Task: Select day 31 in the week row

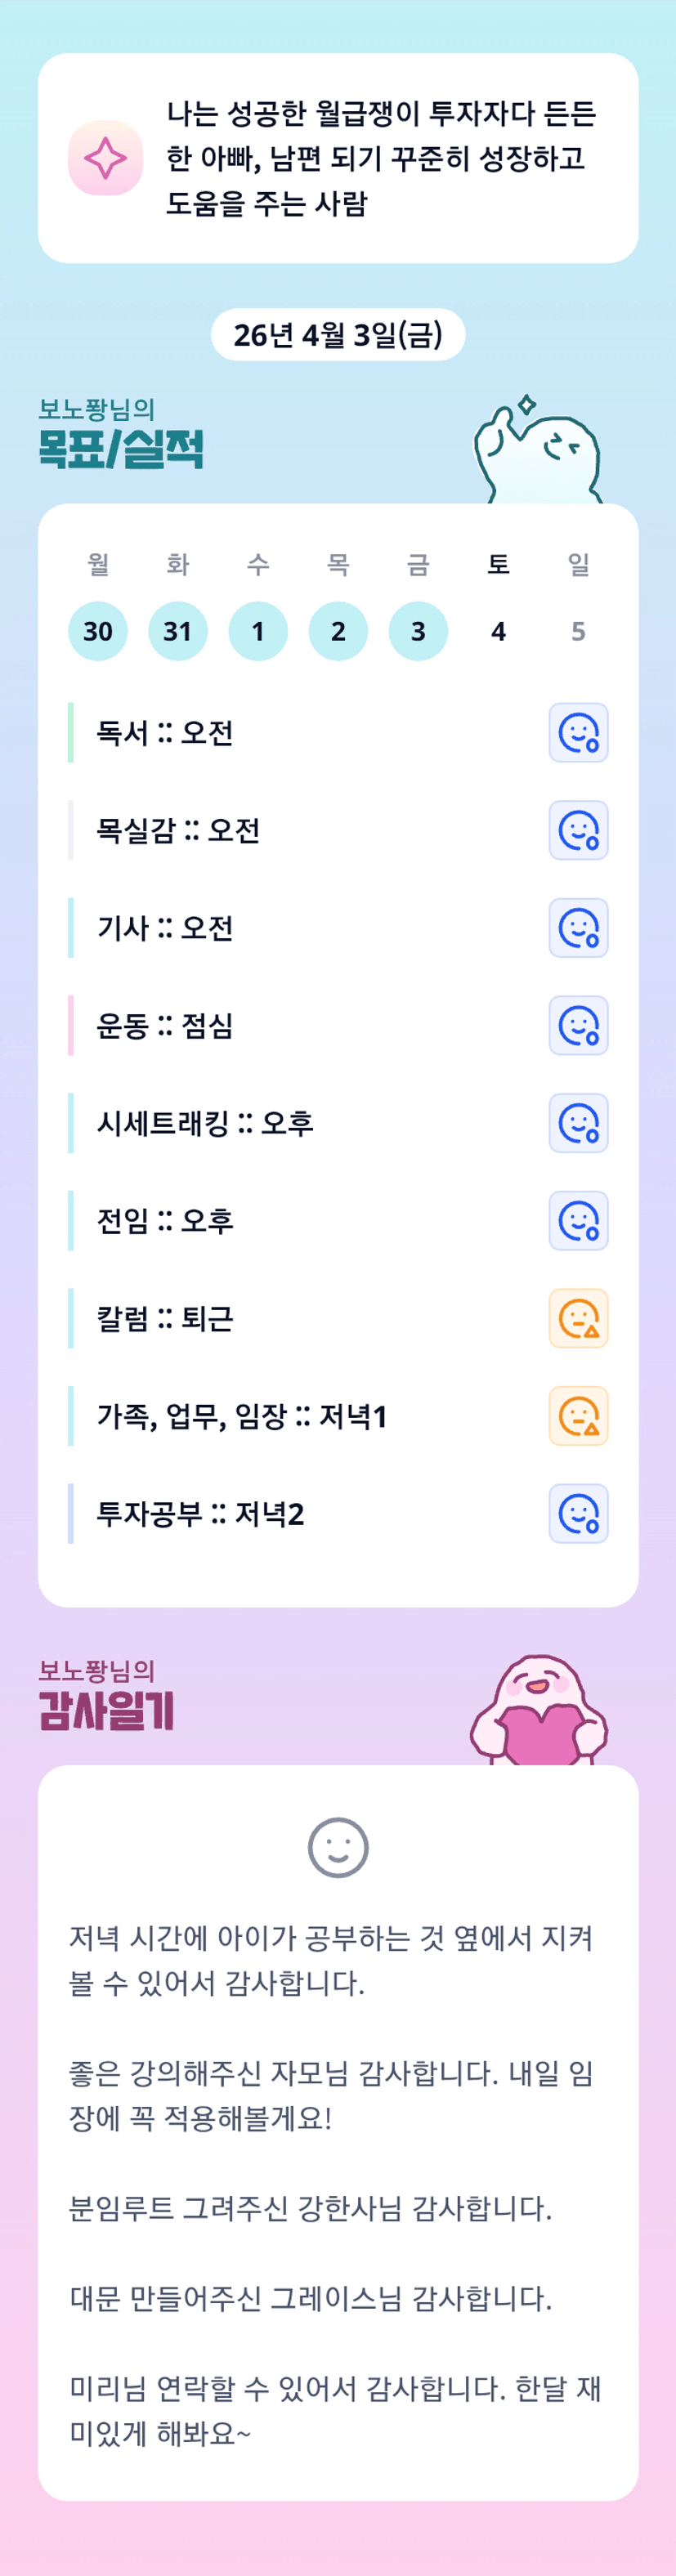Action: 178,631
